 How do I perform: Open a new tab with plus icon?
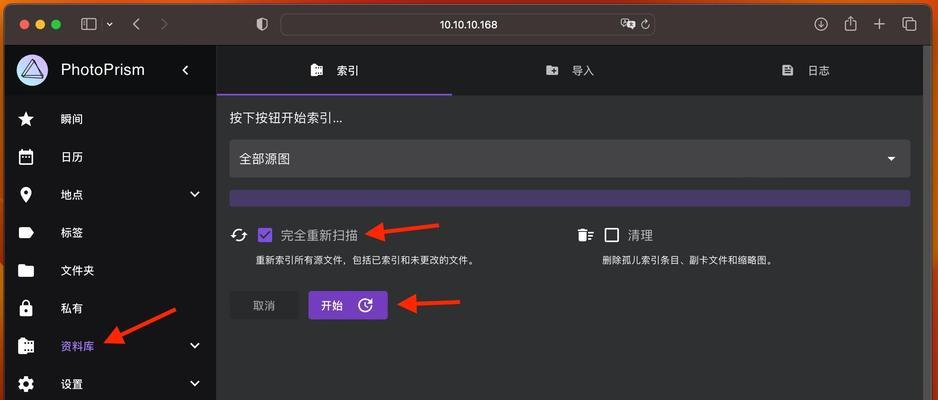click(x=879, y=25)
